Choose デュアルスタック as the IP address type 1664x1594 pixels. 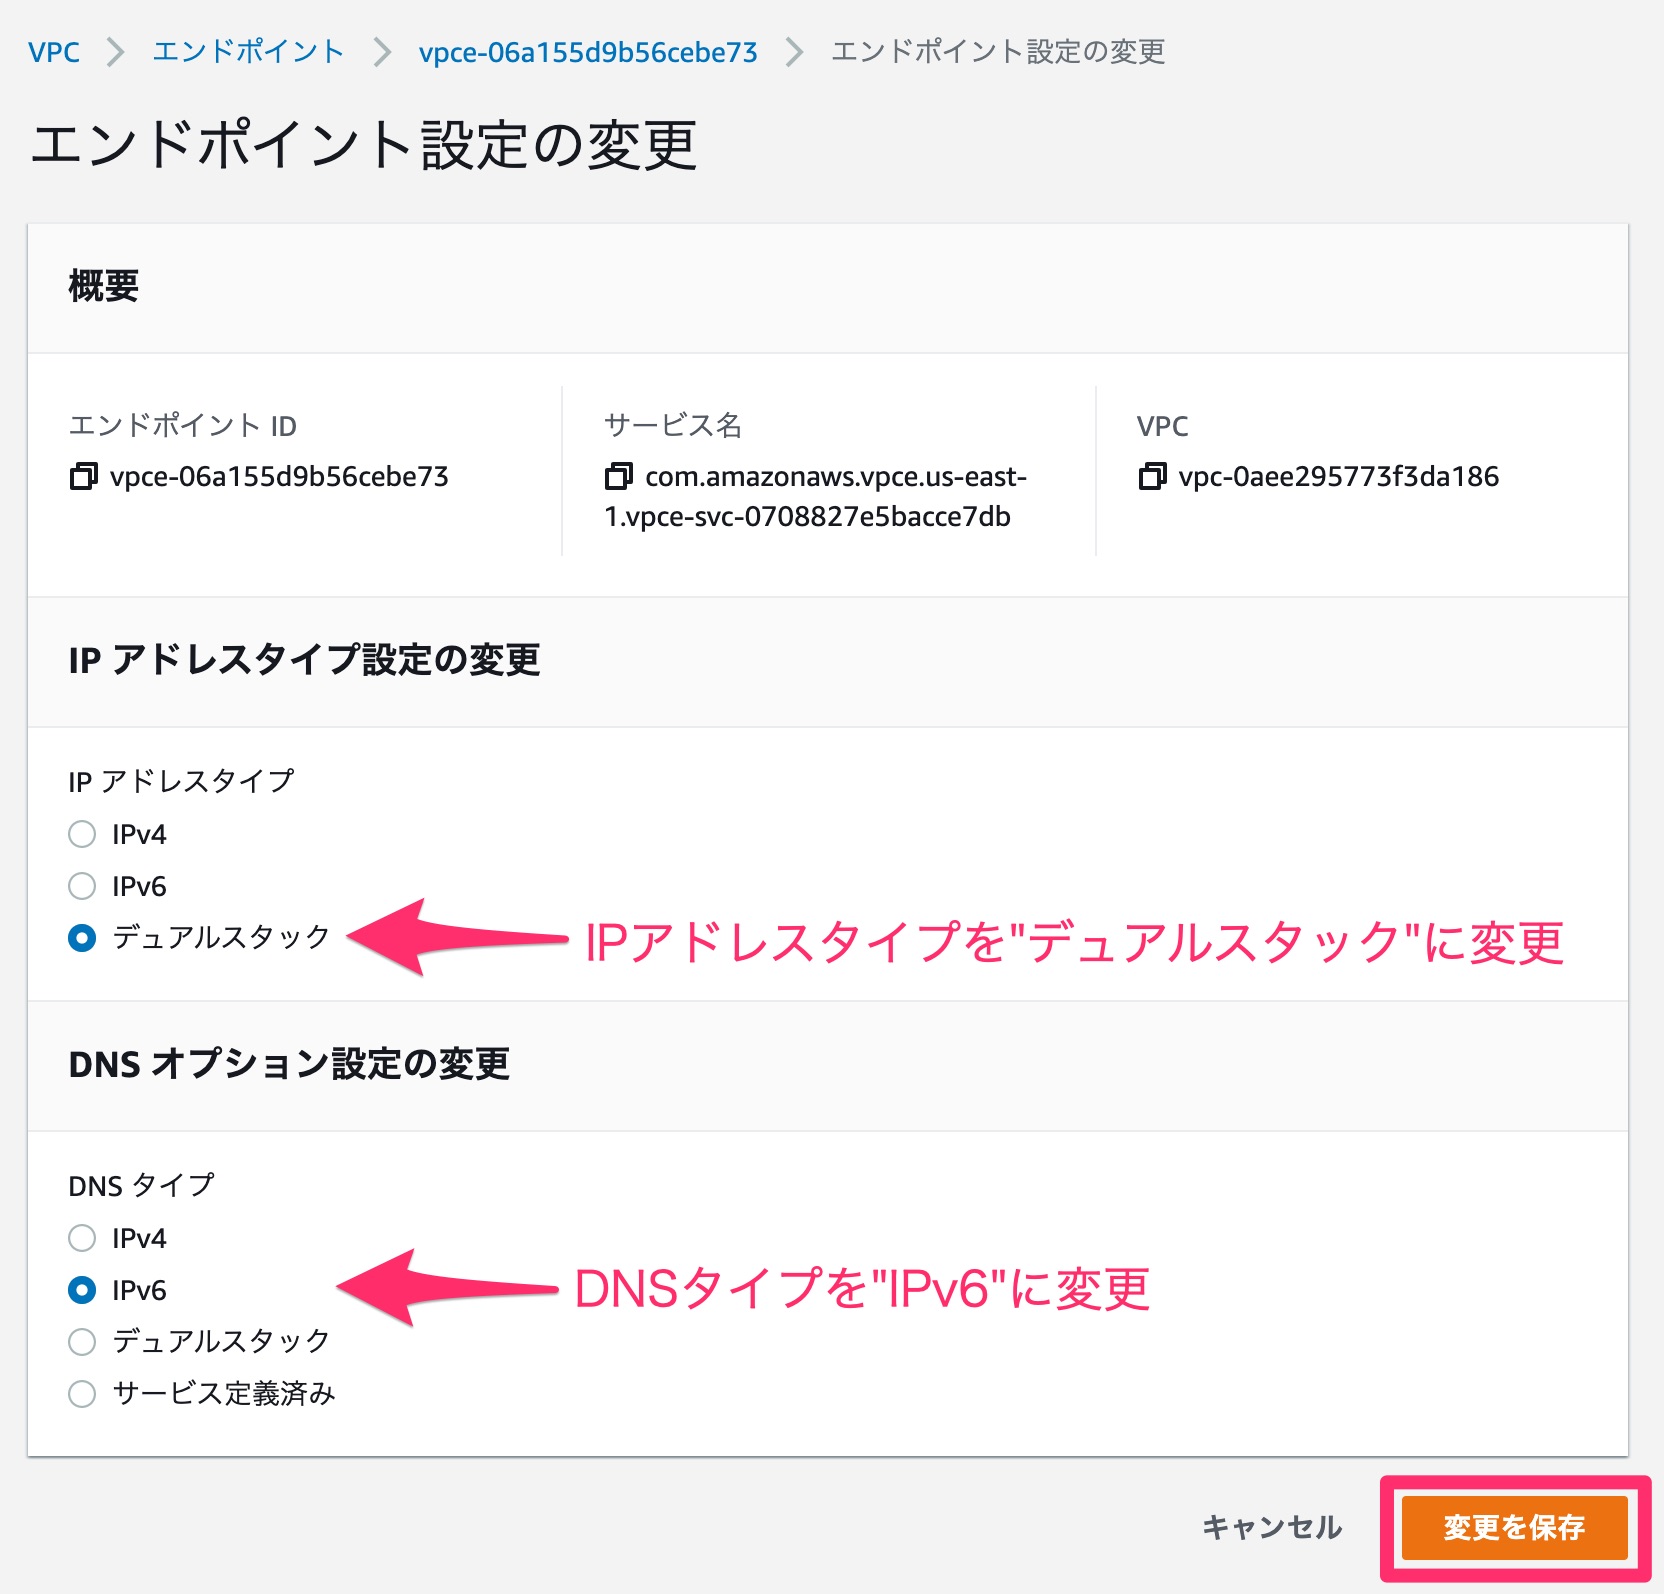(x=81, y=938)
